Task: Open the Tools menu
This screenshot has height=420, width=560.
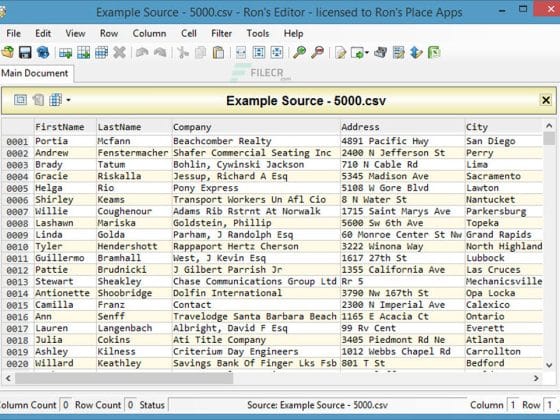Action: (x=258, y=33)
